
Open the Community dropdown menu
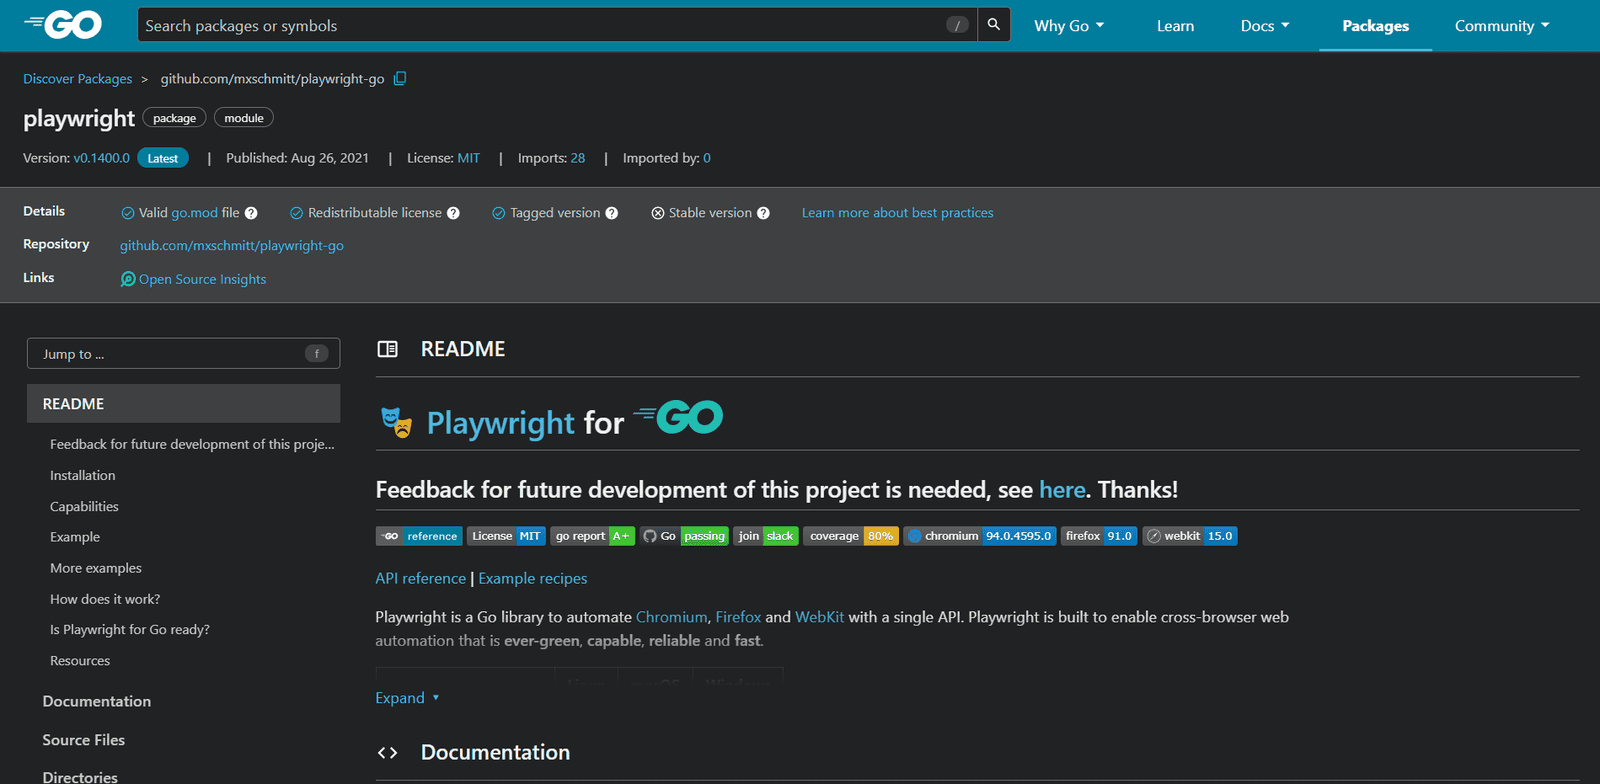point(1502,26)
